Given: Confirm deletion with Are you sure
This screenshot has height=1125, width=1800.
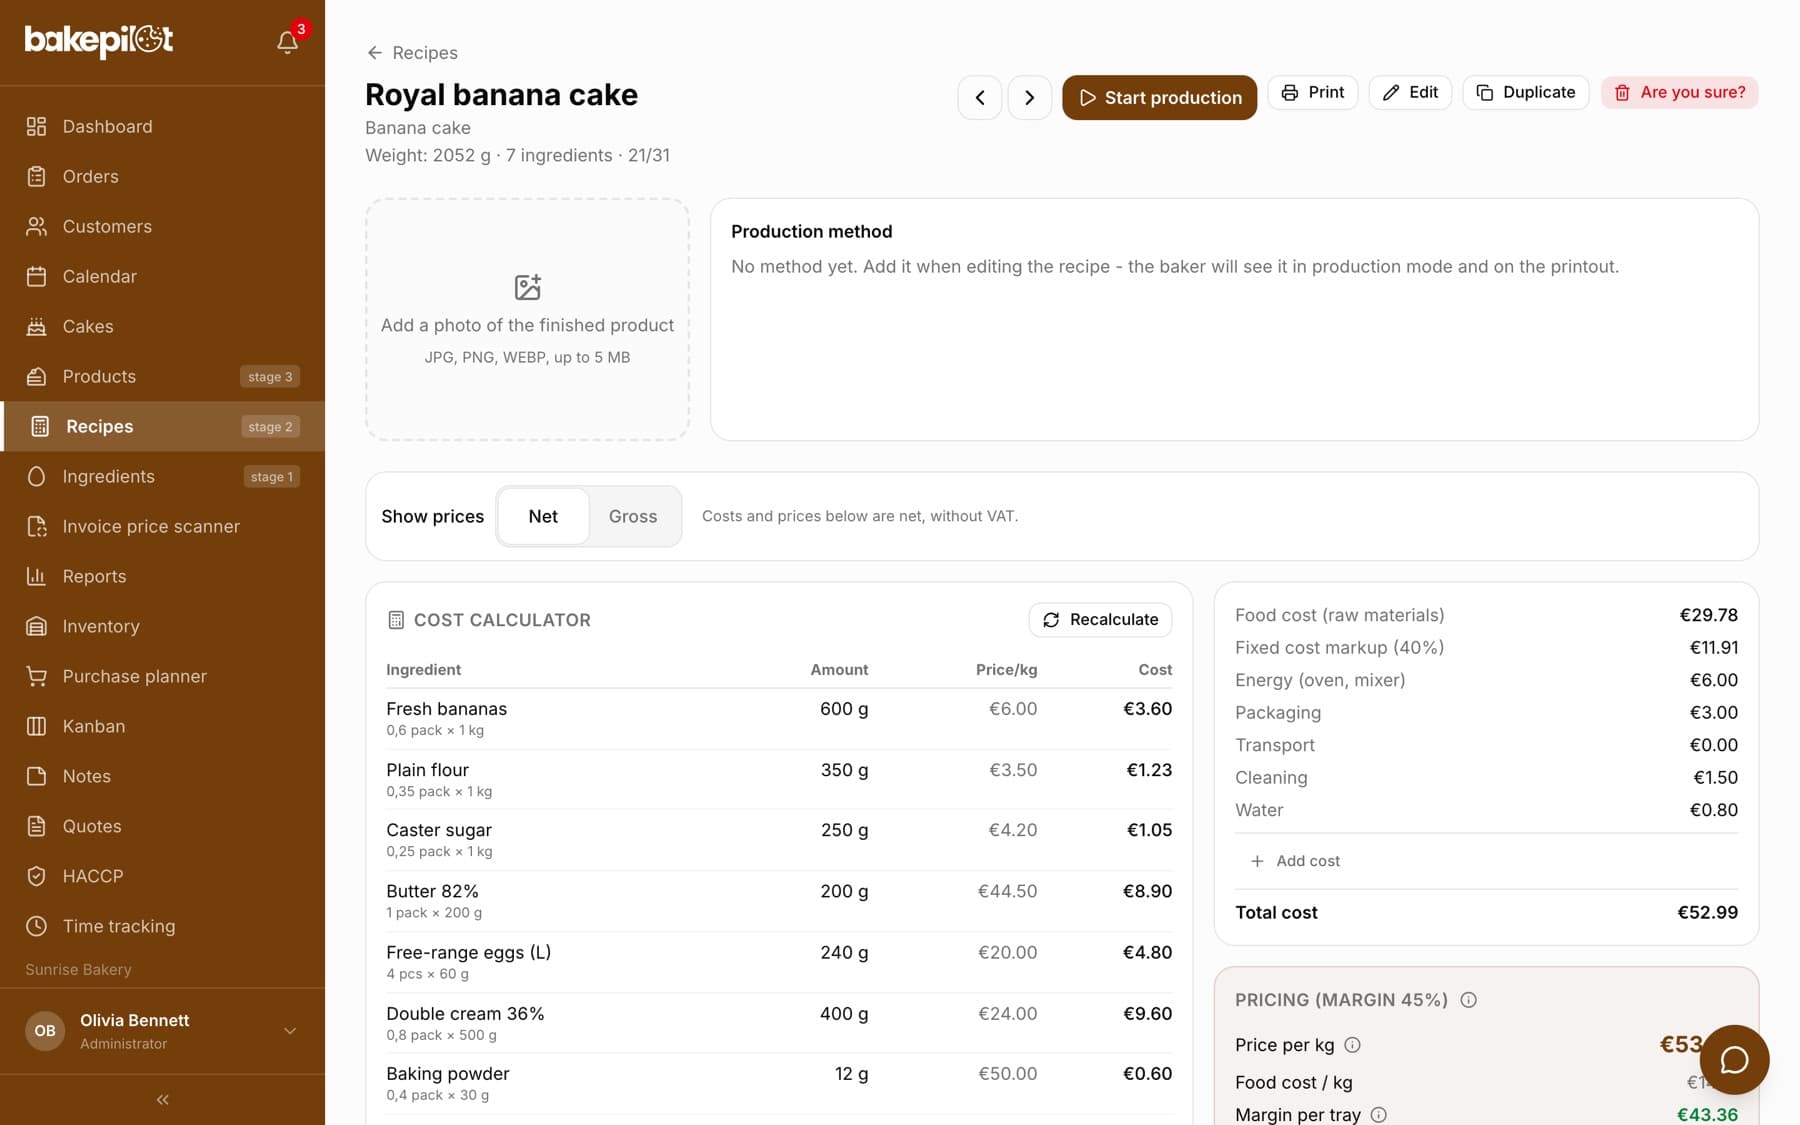Looking at the screenshot, I should coord(1679,92).
